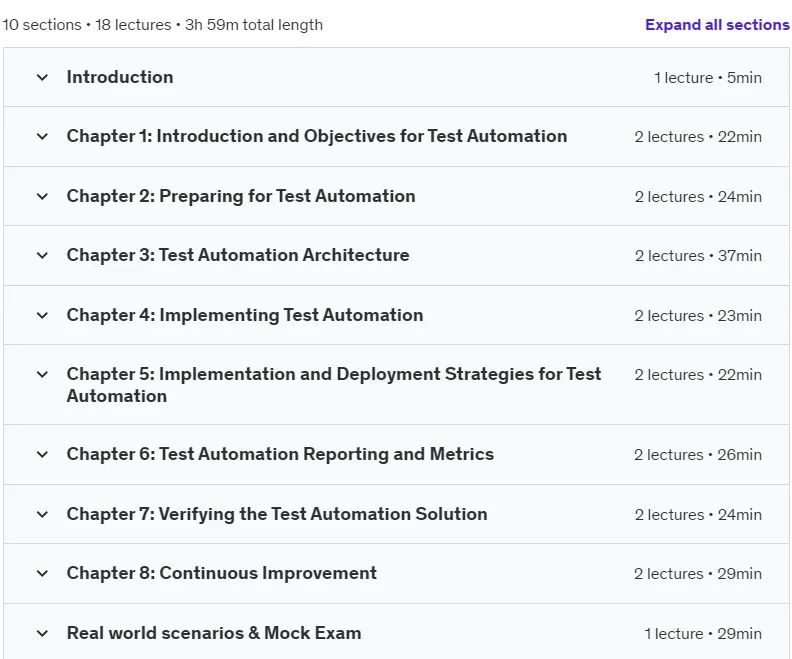Toggle Chapter 8 chevron icon
This screenshot has width=792, height=659.
42,574
